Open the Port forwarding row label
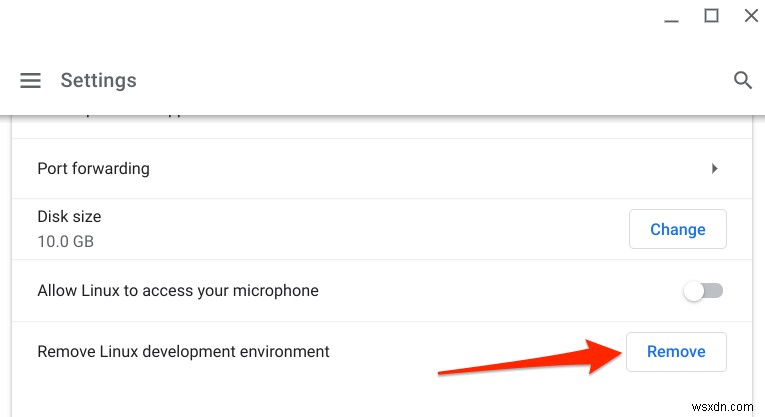Viewport: 765px width, 417px height. [93, 169]
